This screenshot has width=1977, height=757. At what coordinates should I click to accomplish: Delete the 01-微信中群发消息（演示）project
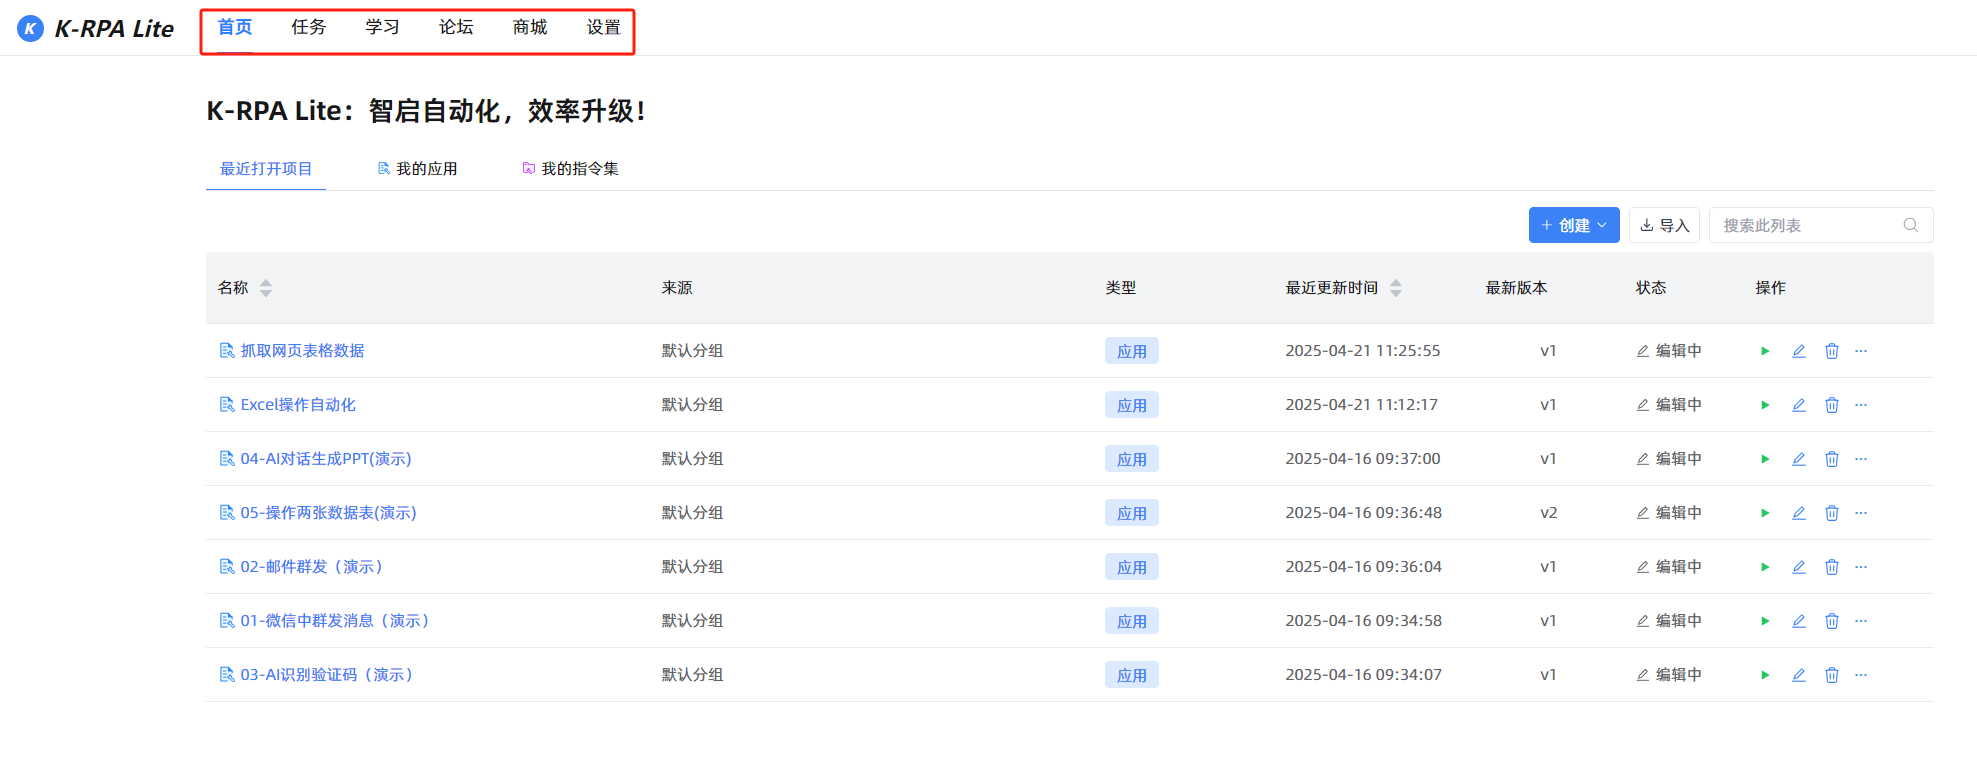click(1831, 621)
